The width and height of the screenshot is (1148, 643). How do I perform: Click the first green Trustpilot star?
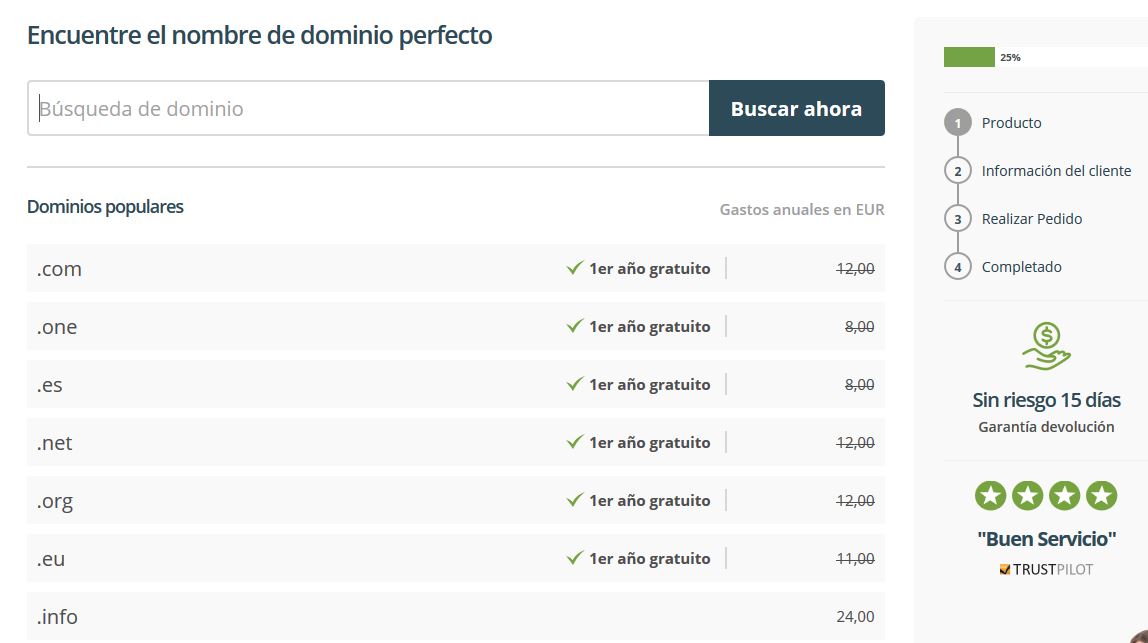(x=991, y=496)
